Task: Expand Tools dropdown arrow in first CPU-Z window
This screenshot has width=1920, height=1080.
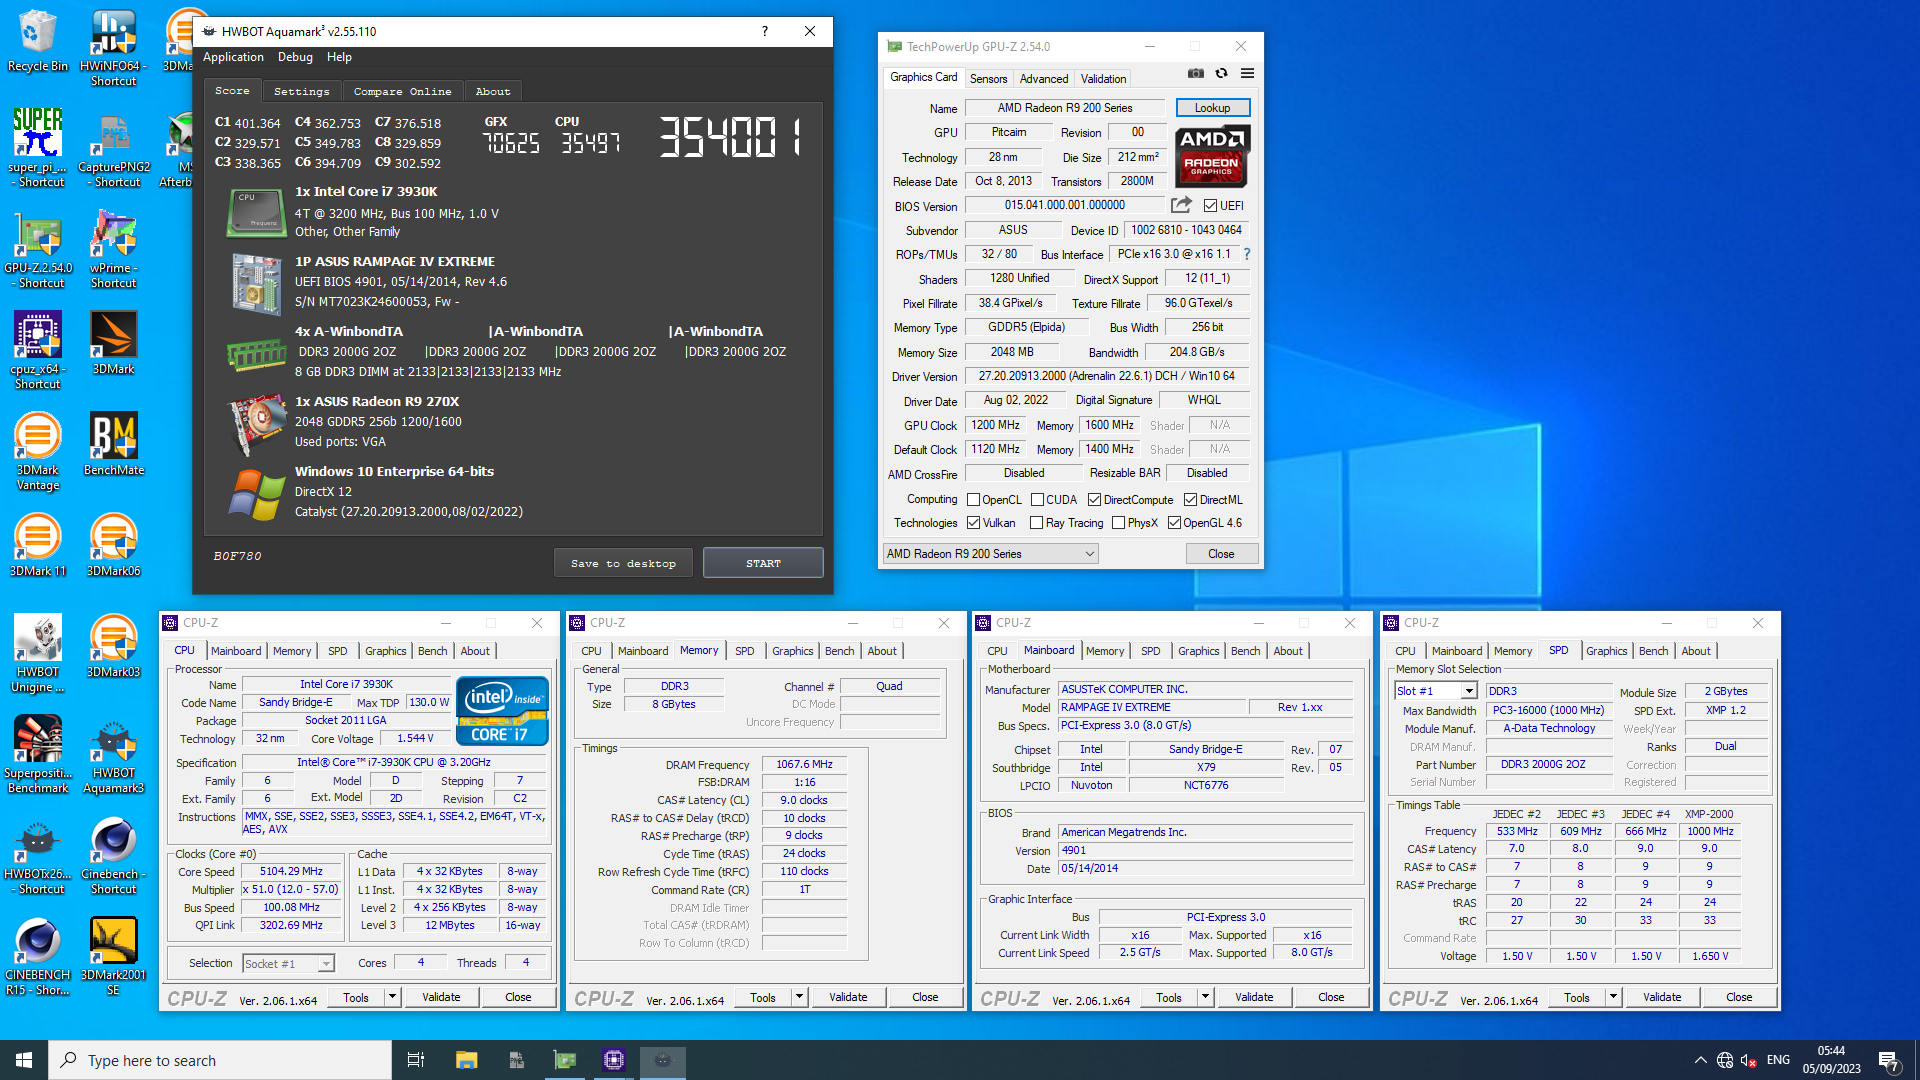Action: [x=393, y=997]
